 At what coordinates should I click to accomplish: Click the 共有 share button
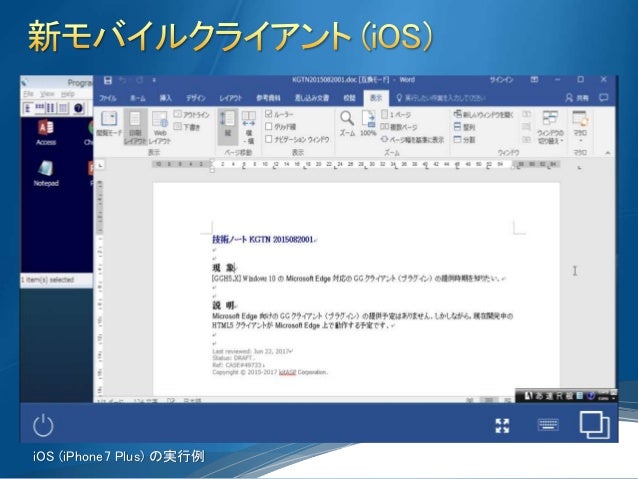(577, 98)
